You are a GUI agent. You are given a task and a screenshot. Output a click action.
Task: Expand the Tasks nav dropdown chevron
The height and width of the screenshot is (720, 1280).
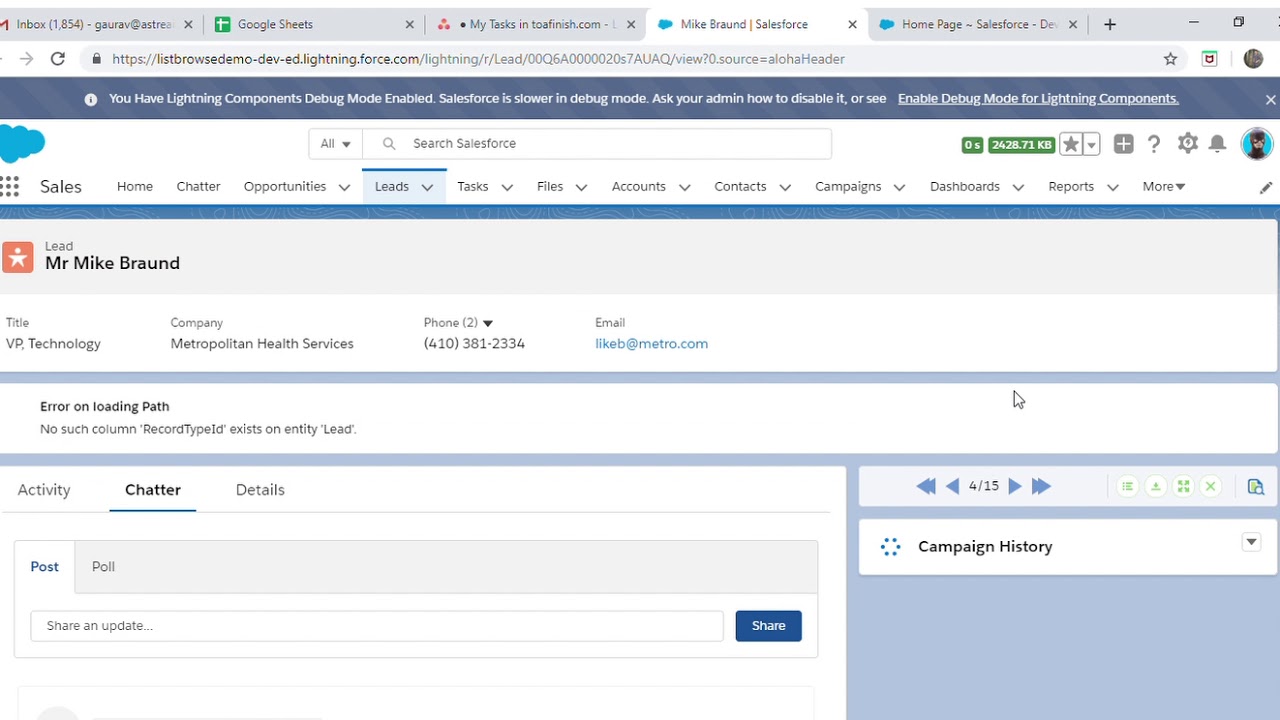click(507, 187)
